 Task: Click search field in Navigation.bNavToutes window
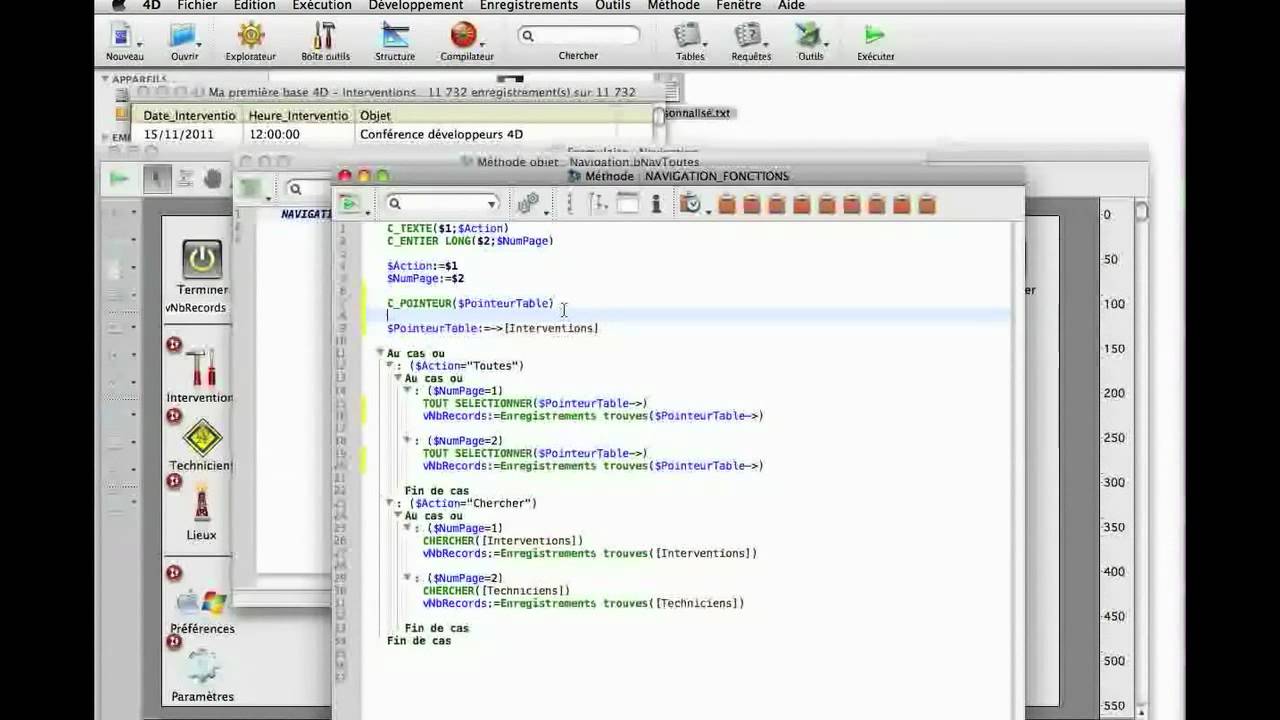[305, 188]
